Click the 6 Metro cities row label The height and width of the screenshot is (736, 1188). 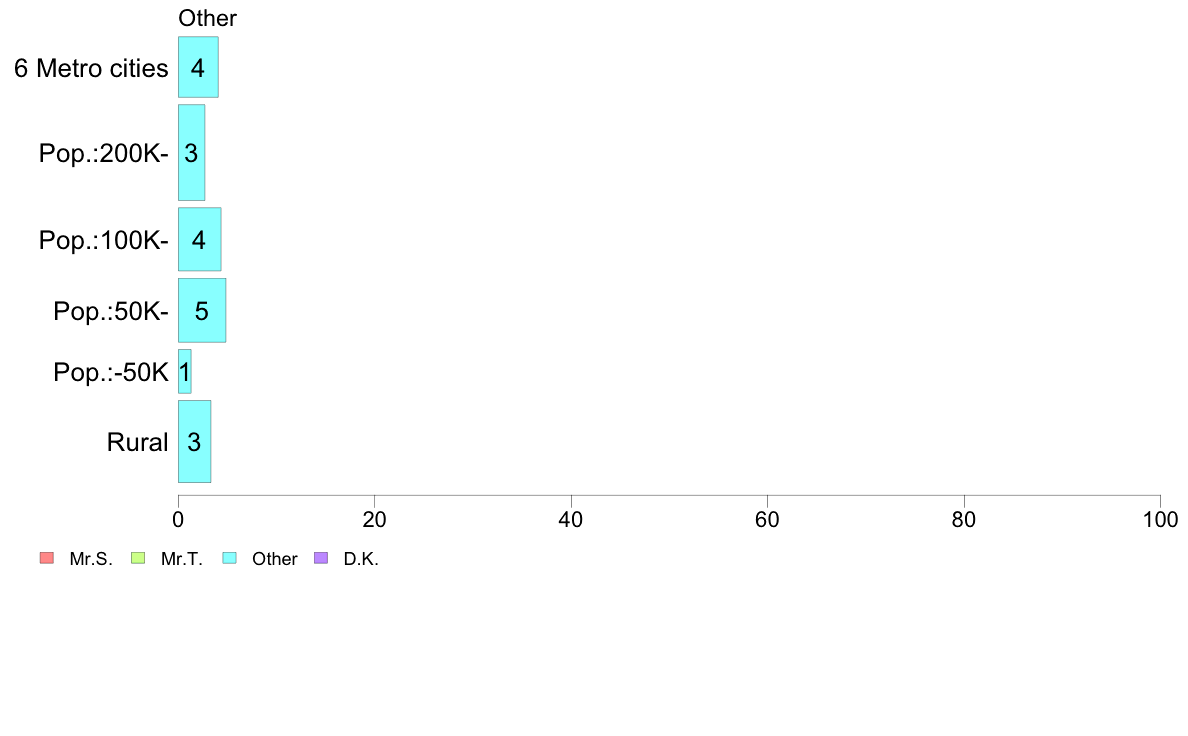tap(91, 68)
